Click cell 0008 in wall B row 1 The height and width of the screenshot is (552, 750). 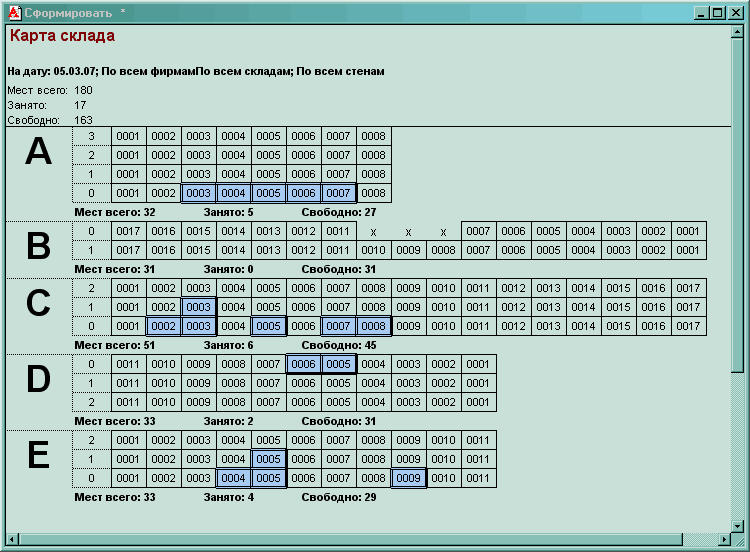pos(443,250)
